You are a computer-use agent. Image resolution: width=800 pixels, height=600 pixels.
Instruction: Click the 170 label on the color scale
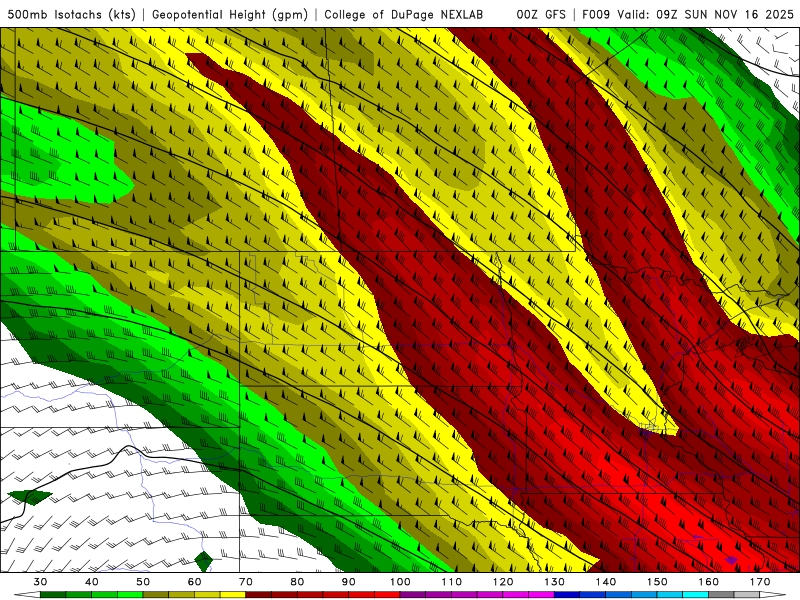point(760,582)
